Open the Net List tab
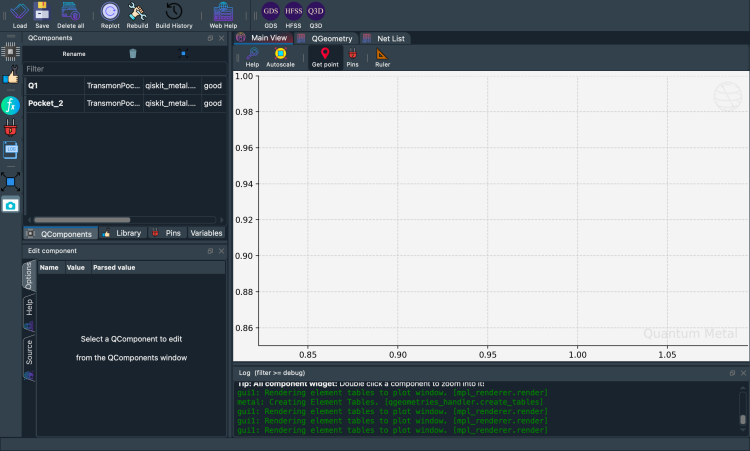This screenshot has height=451, width=750. pos(384,38)
